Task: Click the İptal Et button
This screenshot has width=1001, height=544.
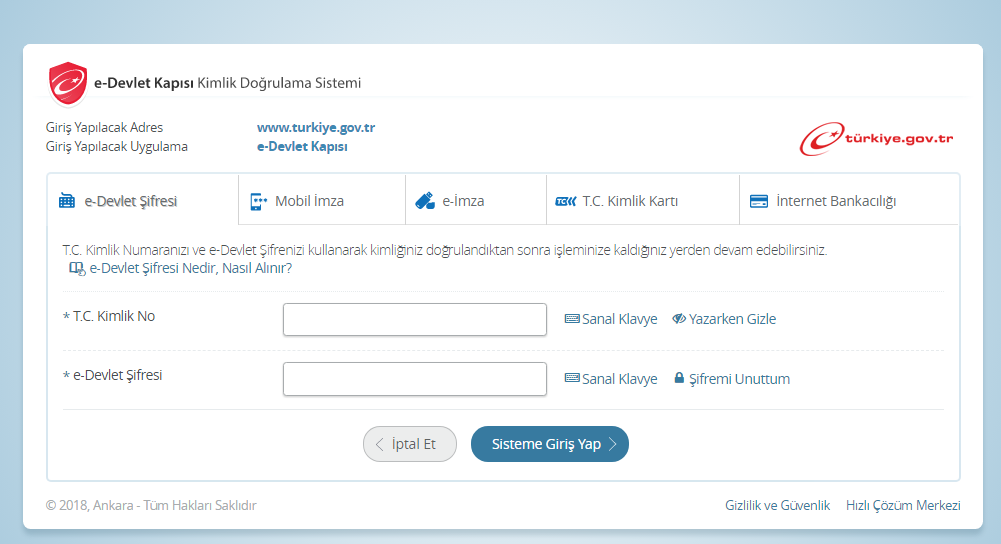Action: 410,444
